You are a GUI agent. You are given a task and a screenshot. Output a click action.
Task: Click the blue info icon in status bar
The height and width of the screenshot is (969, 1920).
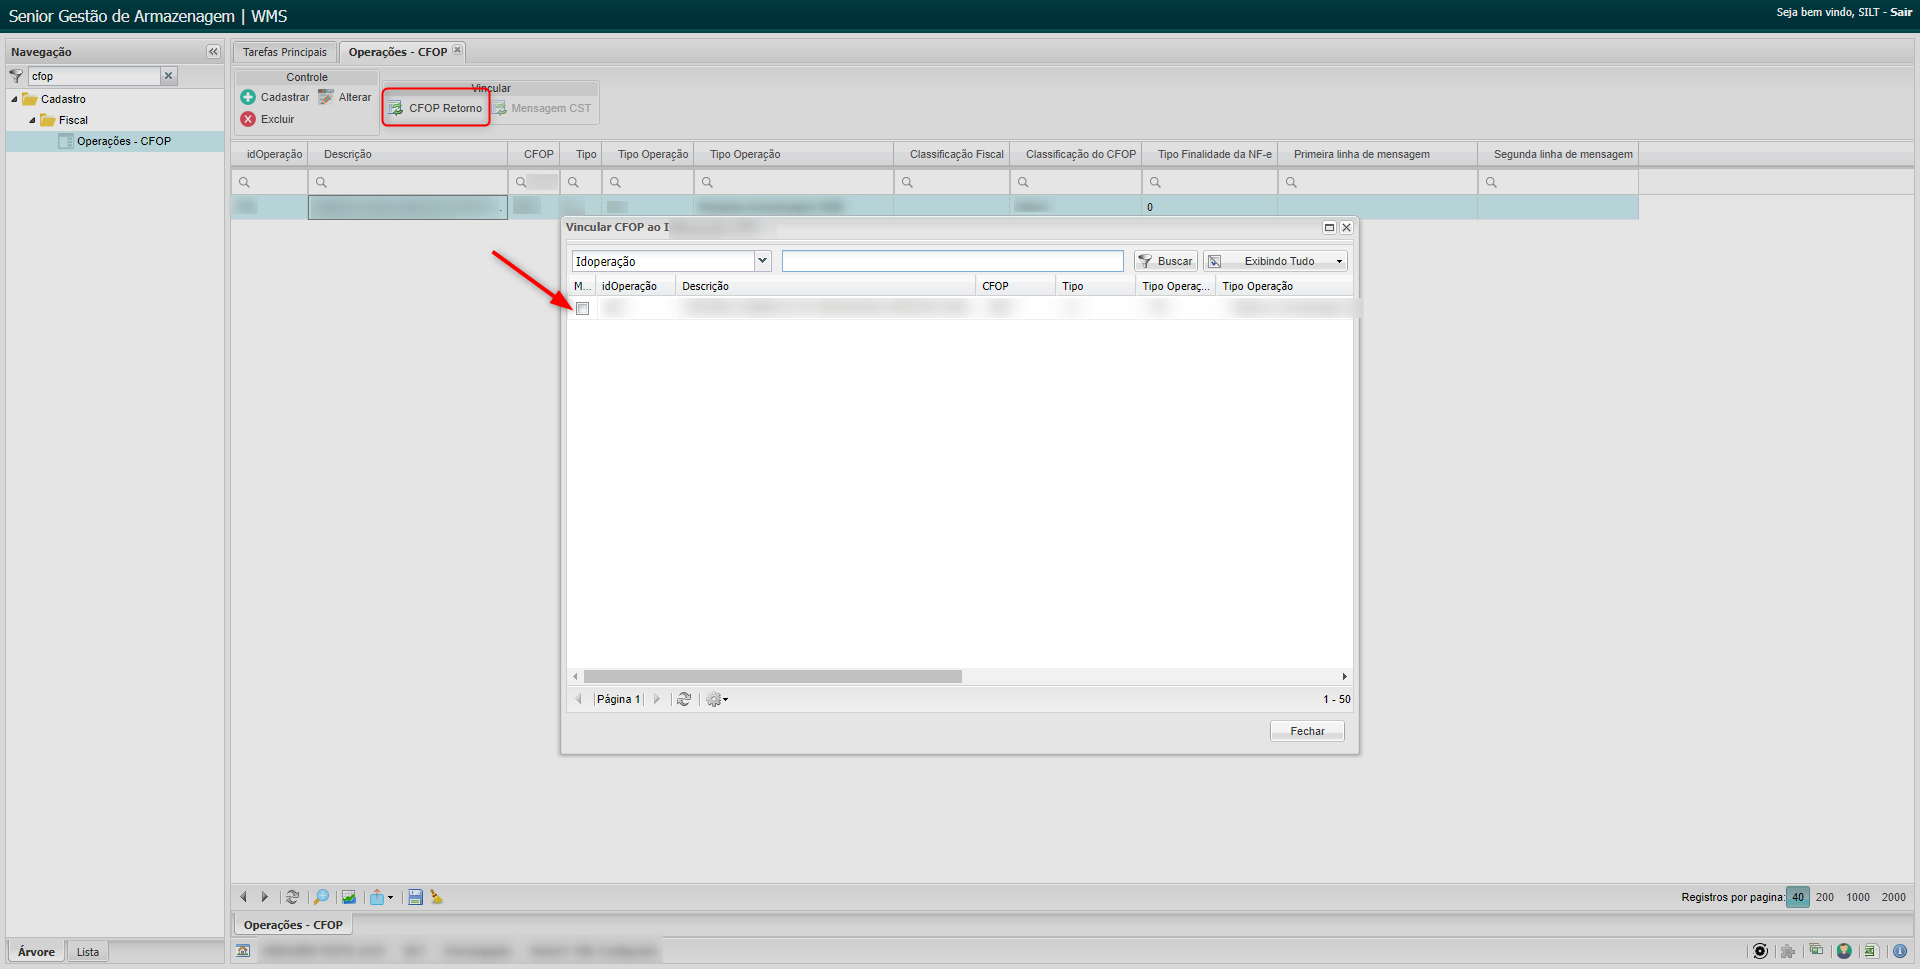click(x=1899, y=951)
